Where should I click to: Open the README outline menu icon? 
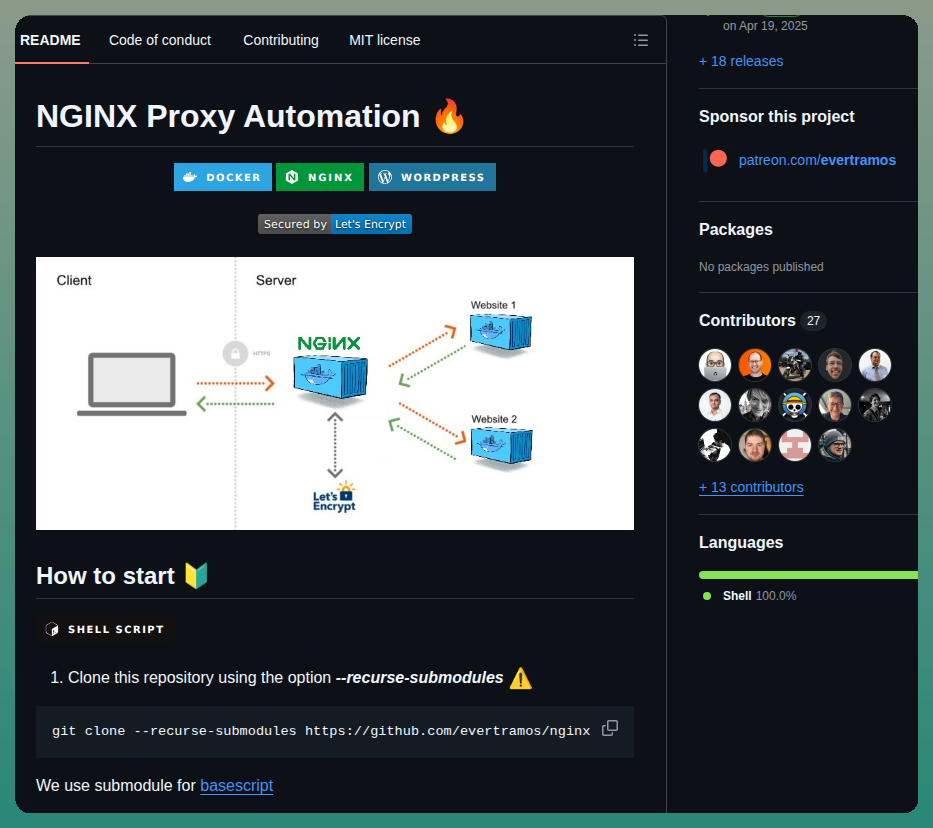[641, 40]
